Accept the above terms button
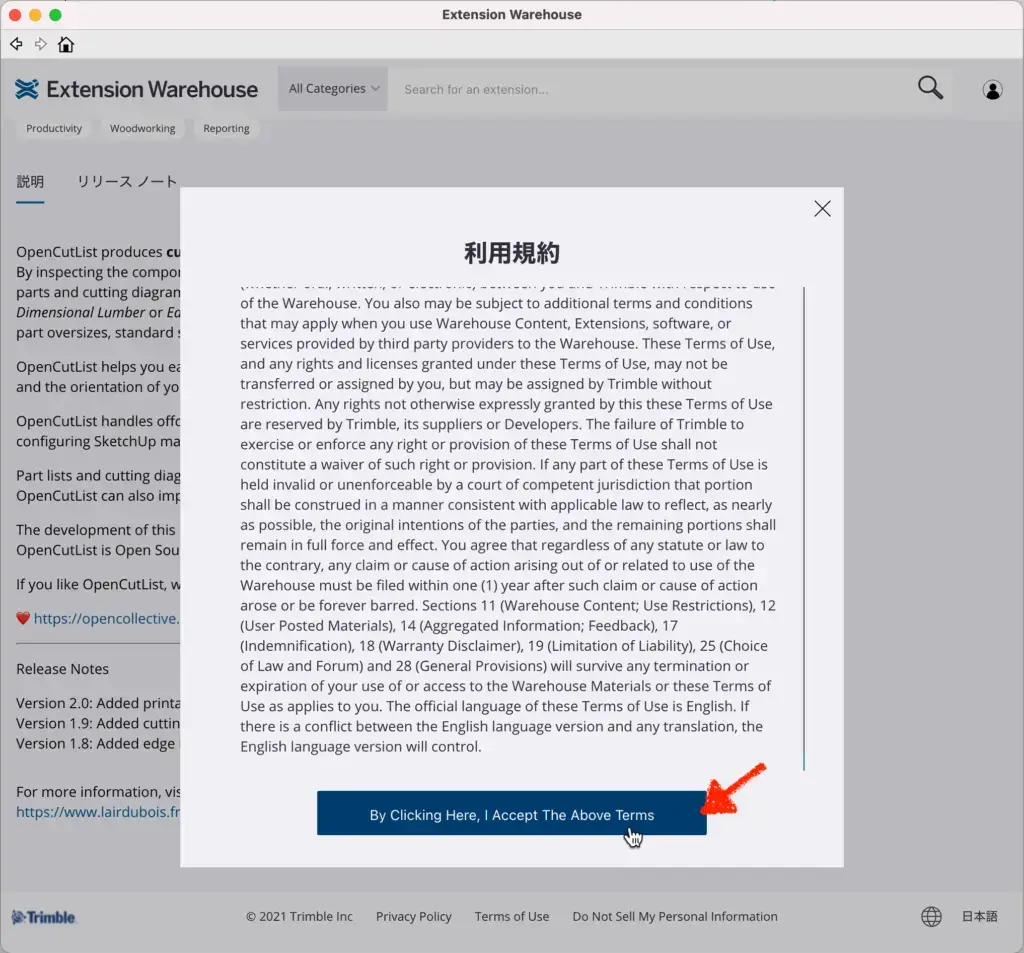 tap(511, 813)
